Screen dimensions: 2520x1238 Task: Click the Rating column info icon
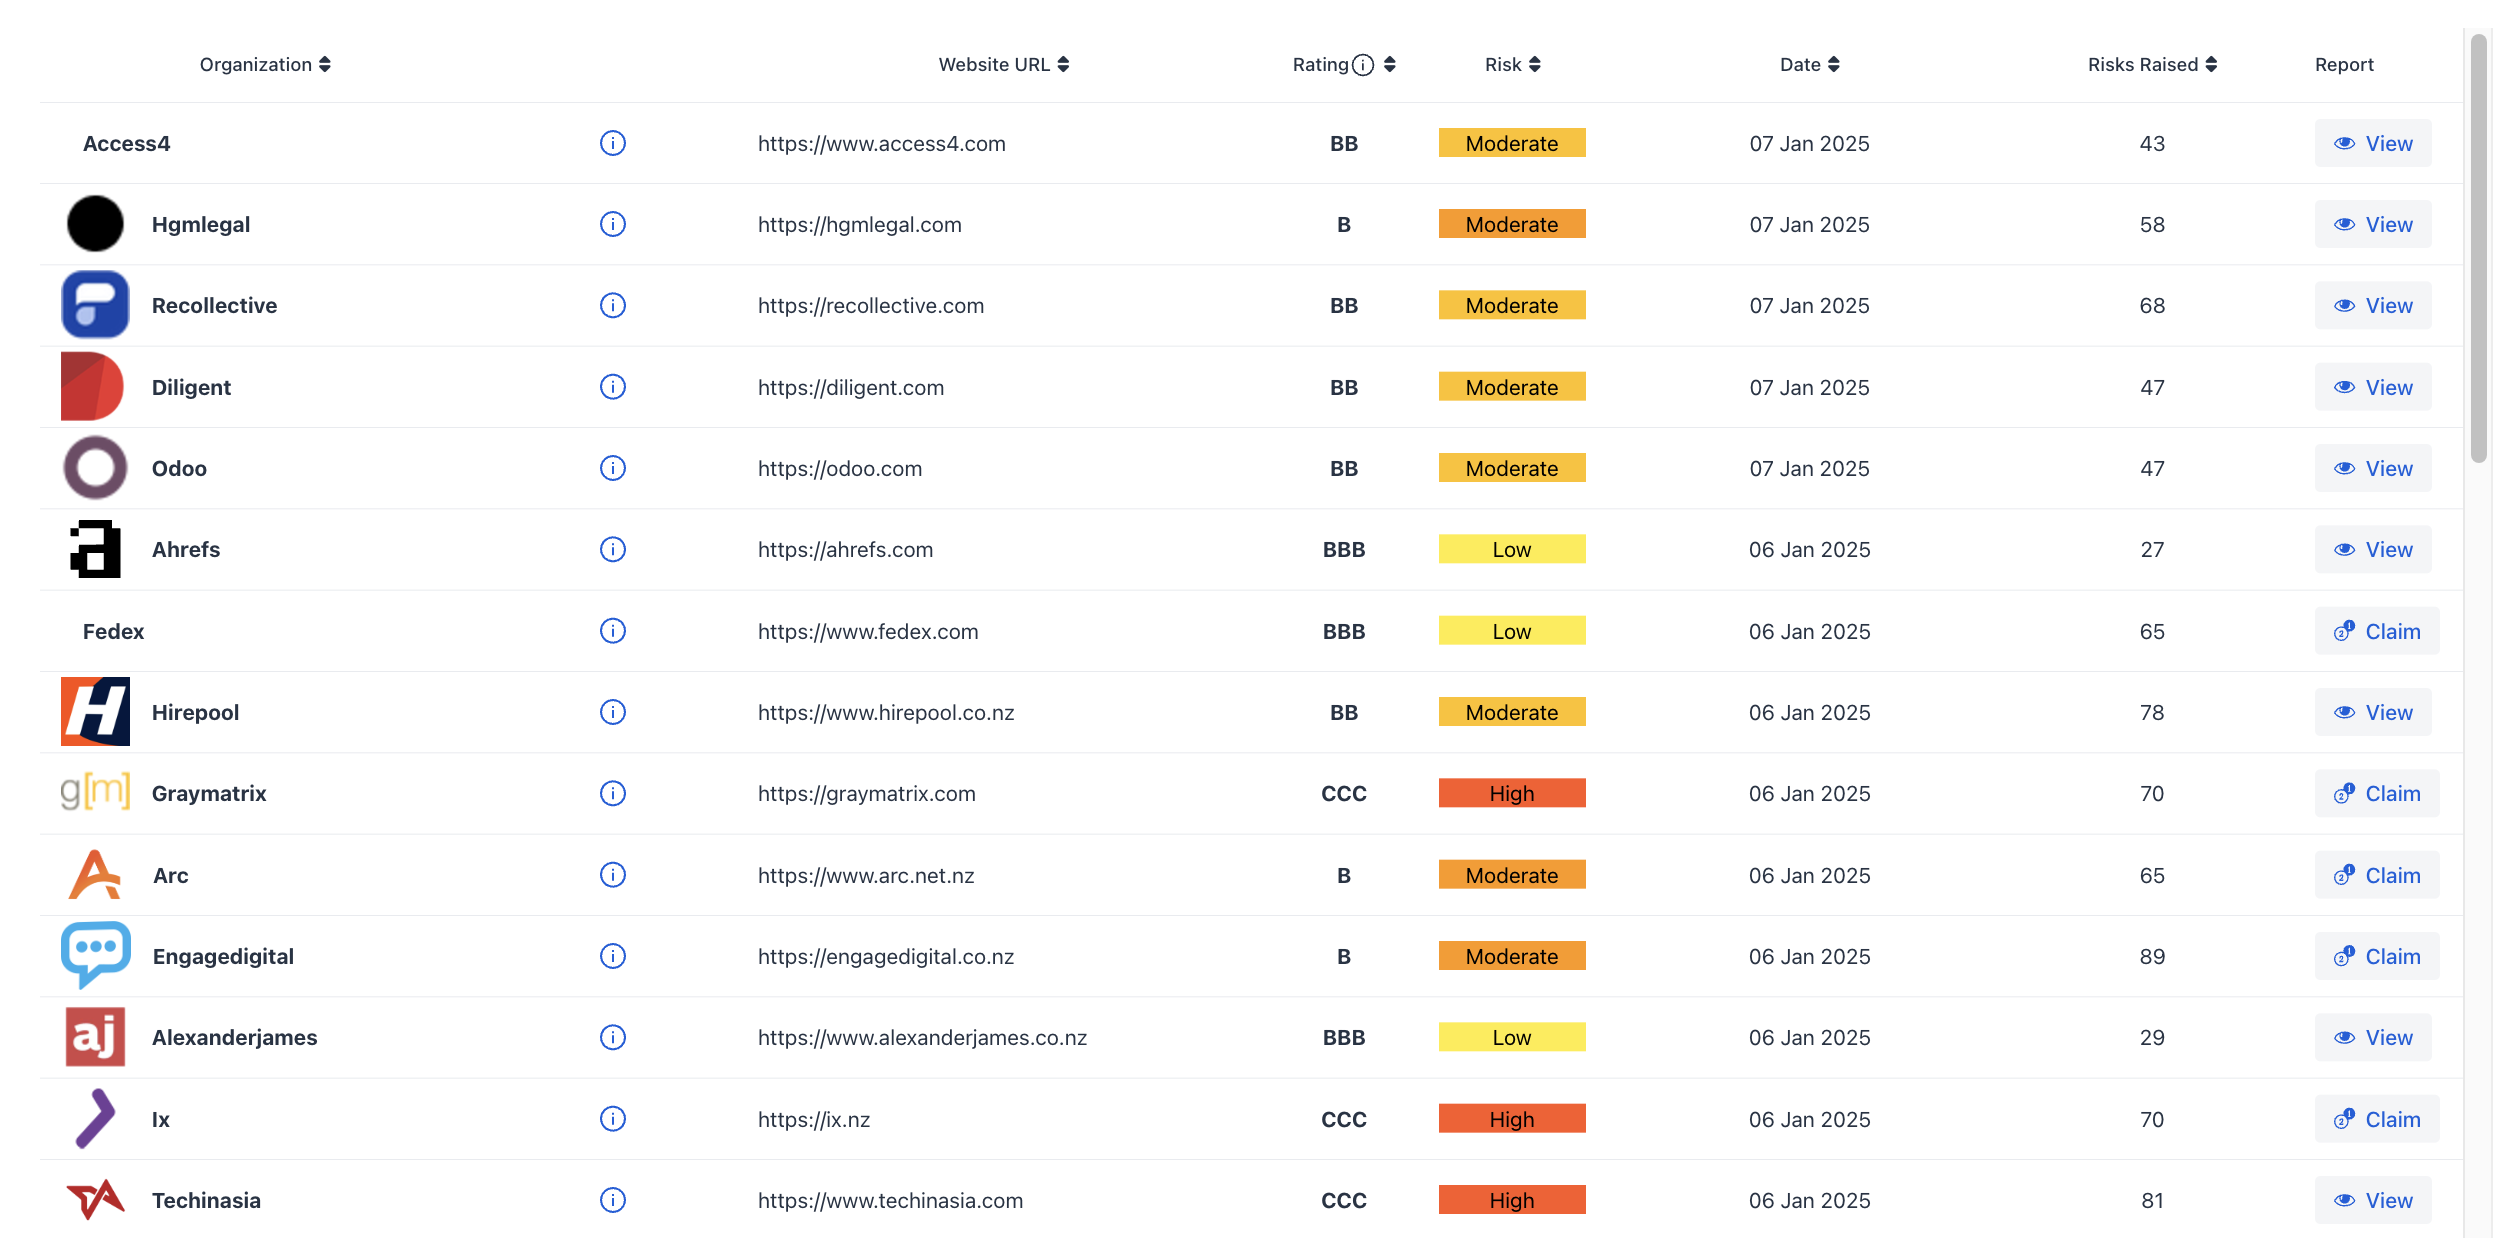click(x=1363, y=65)
